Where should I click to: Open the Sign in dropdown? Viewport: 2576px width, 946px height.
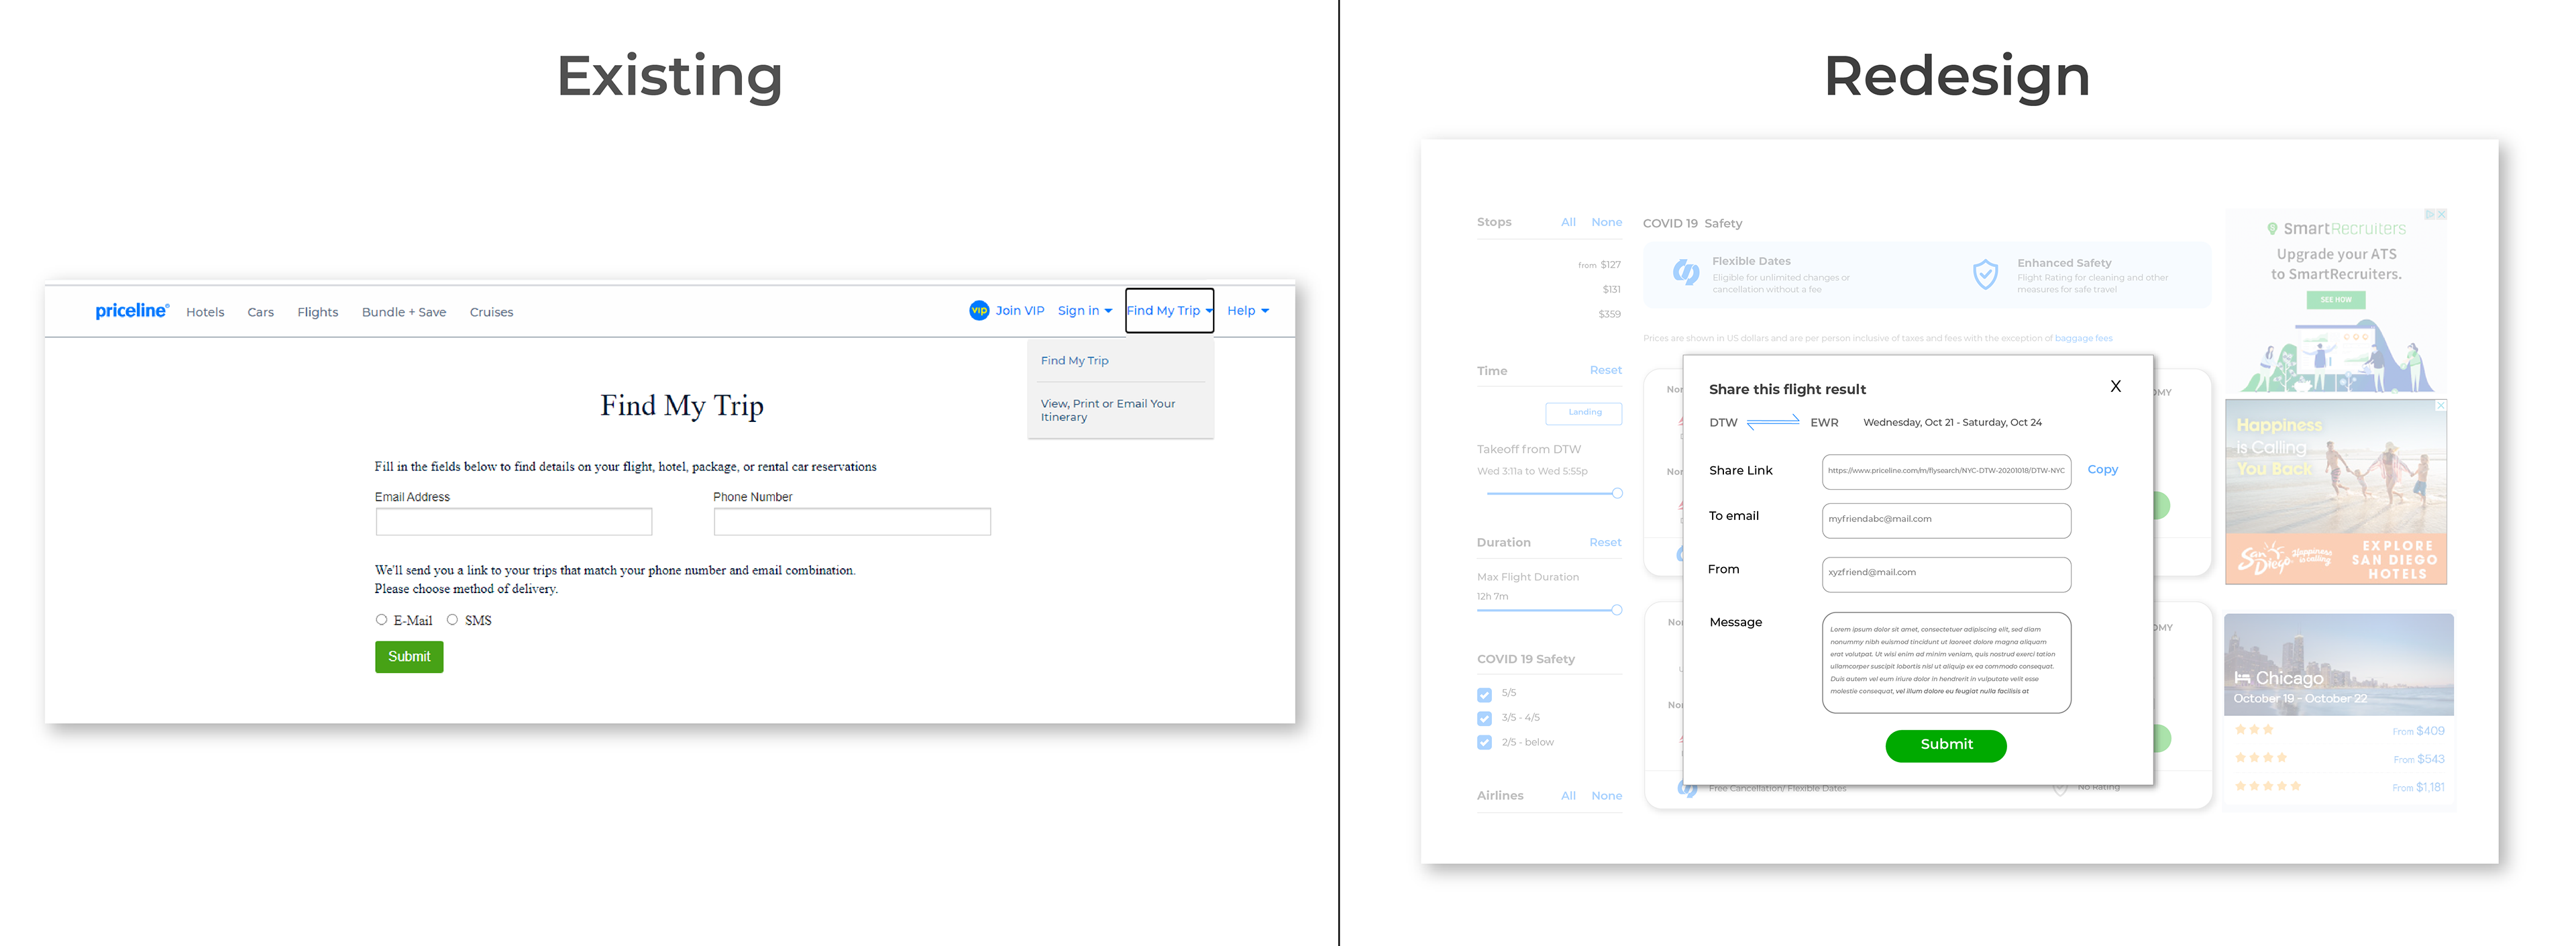coord(1084,311)
